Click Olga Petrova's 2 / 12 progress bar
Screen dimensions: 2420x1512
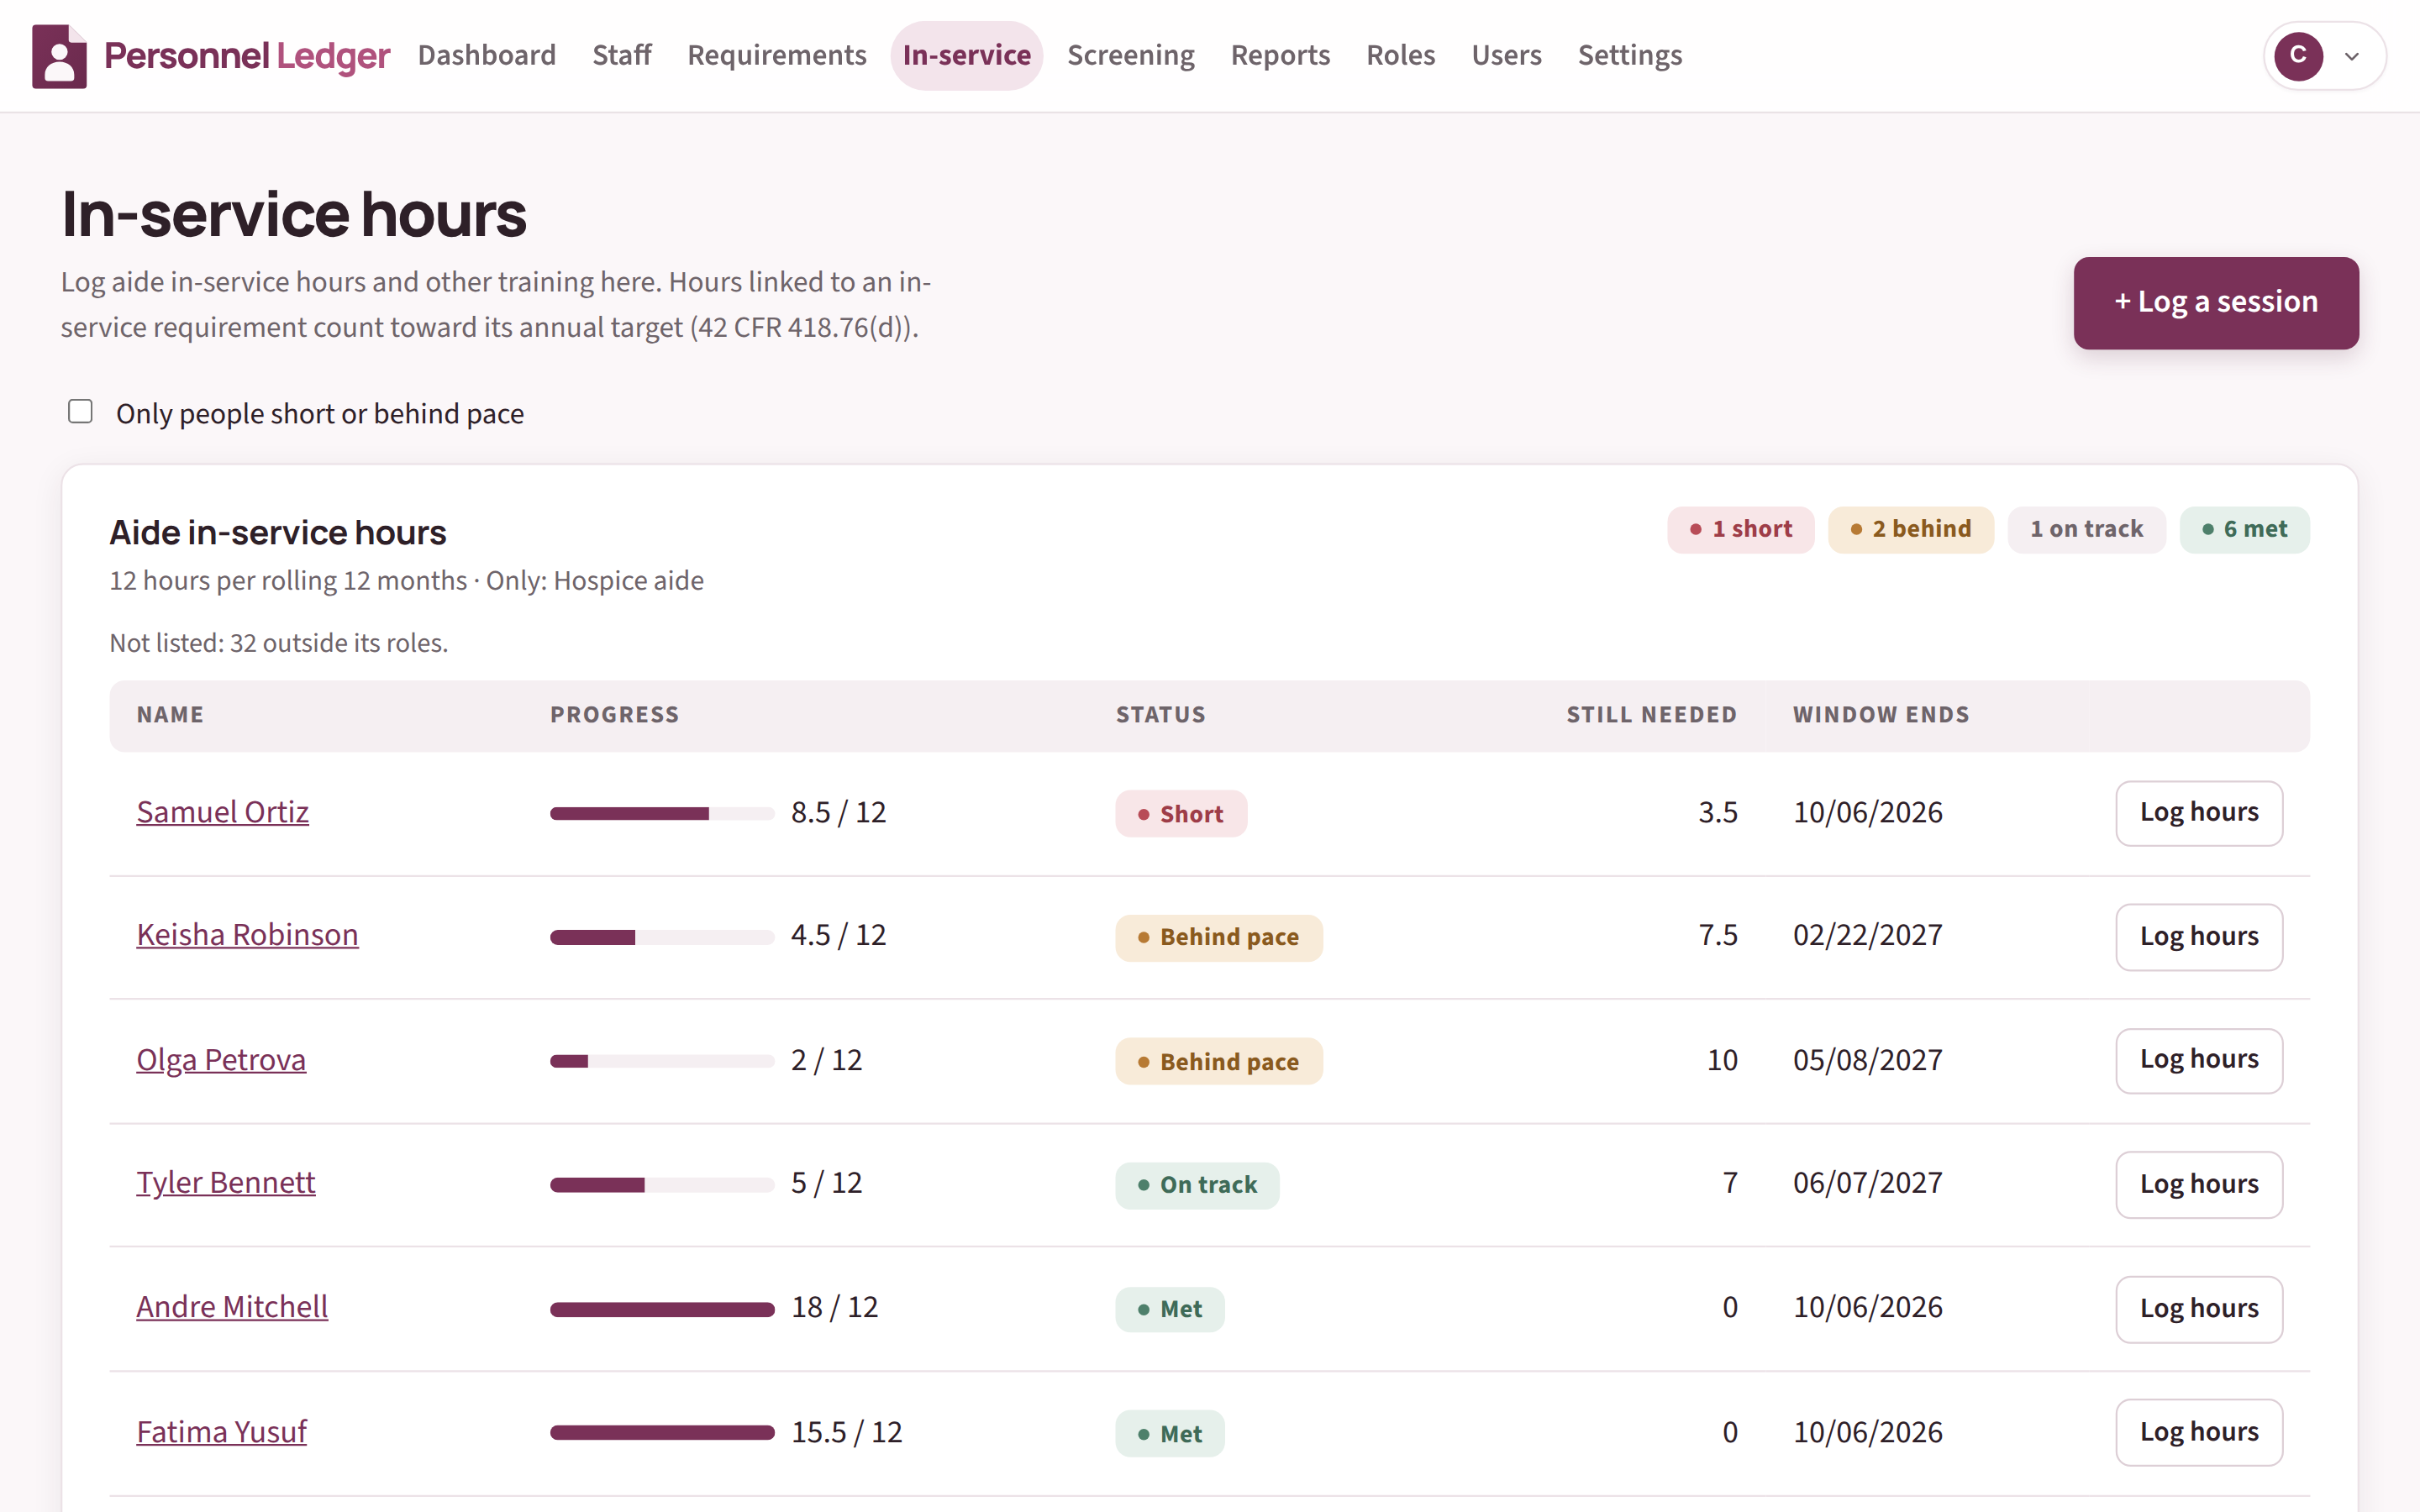pyautogui.click(x=661, y=1061)
